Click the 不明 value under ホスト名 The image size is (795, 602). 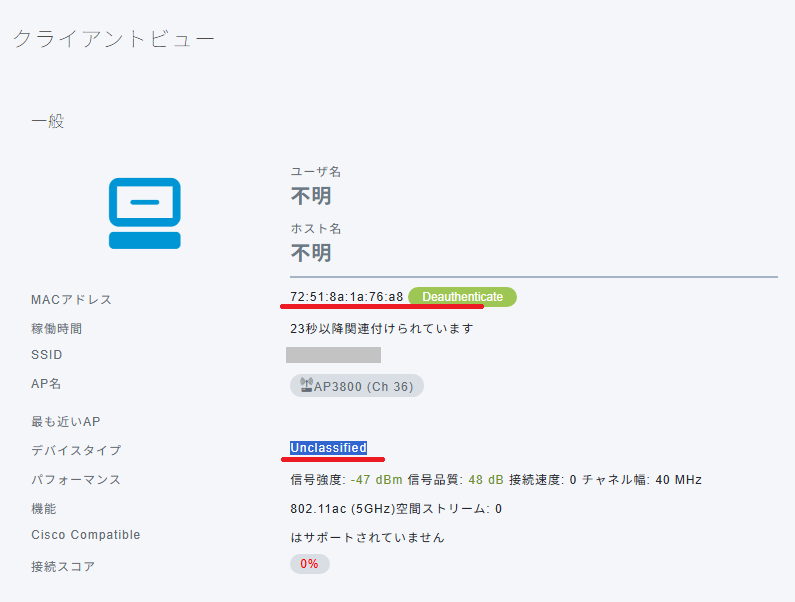tap(311, 253)
